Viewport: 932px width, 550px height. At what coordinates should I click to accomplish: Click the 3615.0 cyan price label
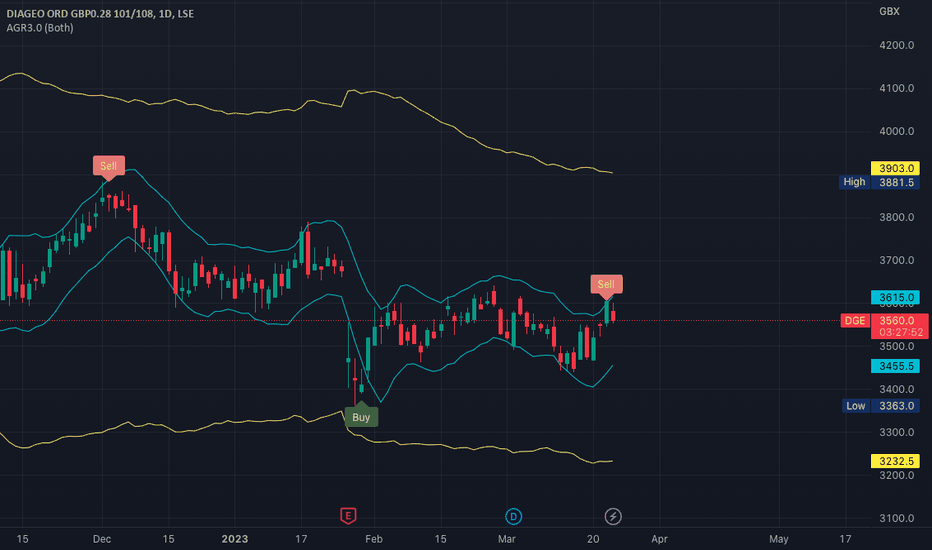pyautogui.click(x=895, y=297)
